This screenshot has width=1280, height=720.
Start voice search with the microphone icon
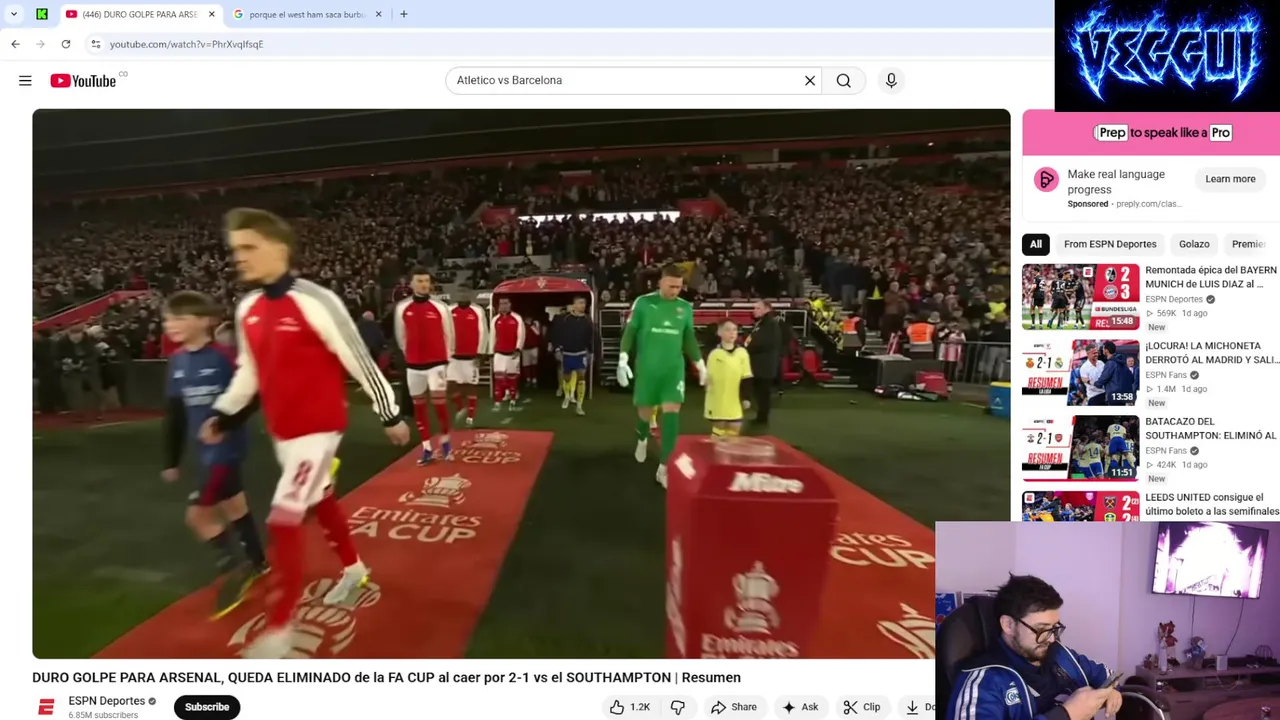tap(891, 81)
